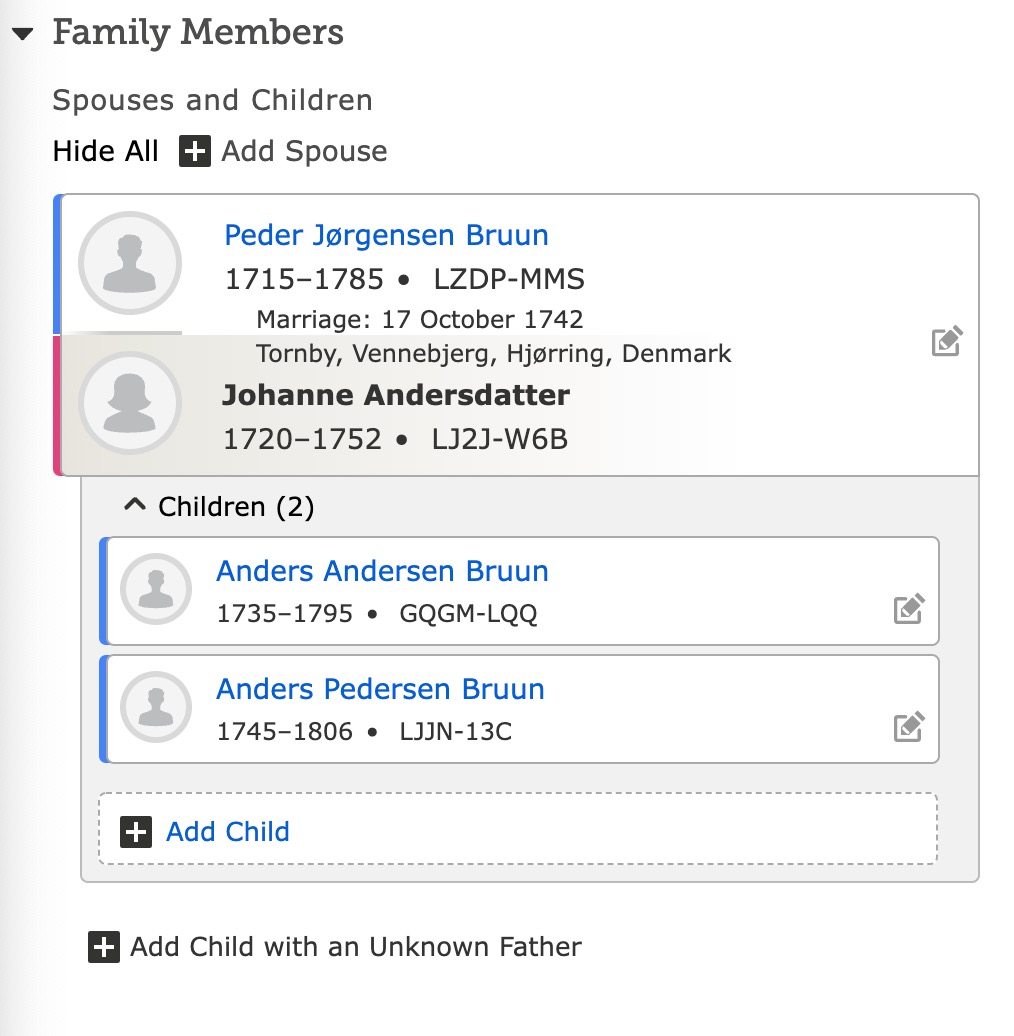Viewport: 1014px width, 1036px height.
Task: Click Anders Andersen Bruun's avatar icon
Action: 156,589
